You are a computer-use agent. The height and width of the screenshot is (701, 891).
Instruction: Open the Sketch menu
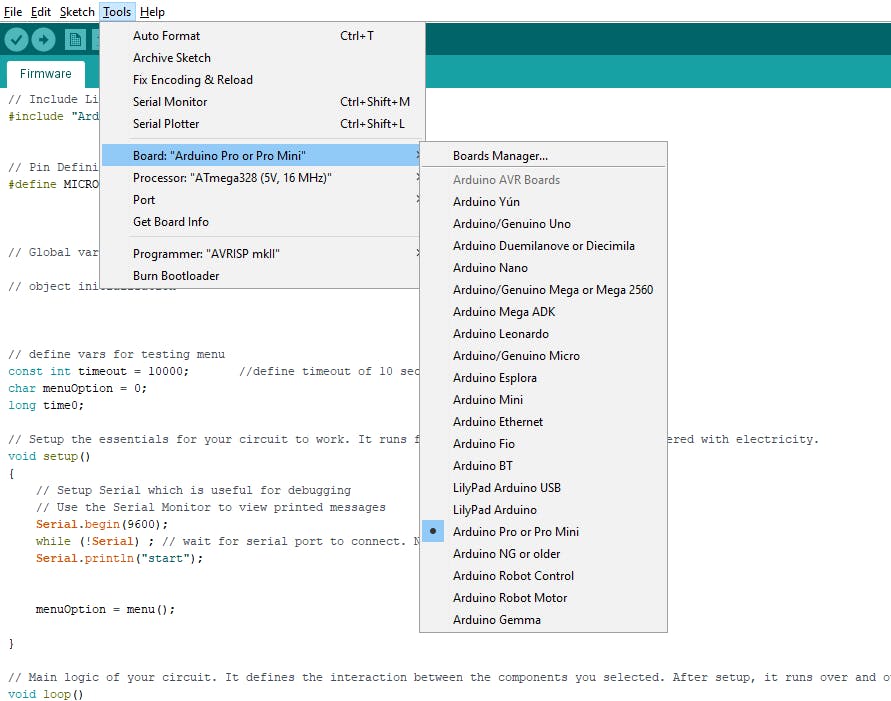point(77,12)
